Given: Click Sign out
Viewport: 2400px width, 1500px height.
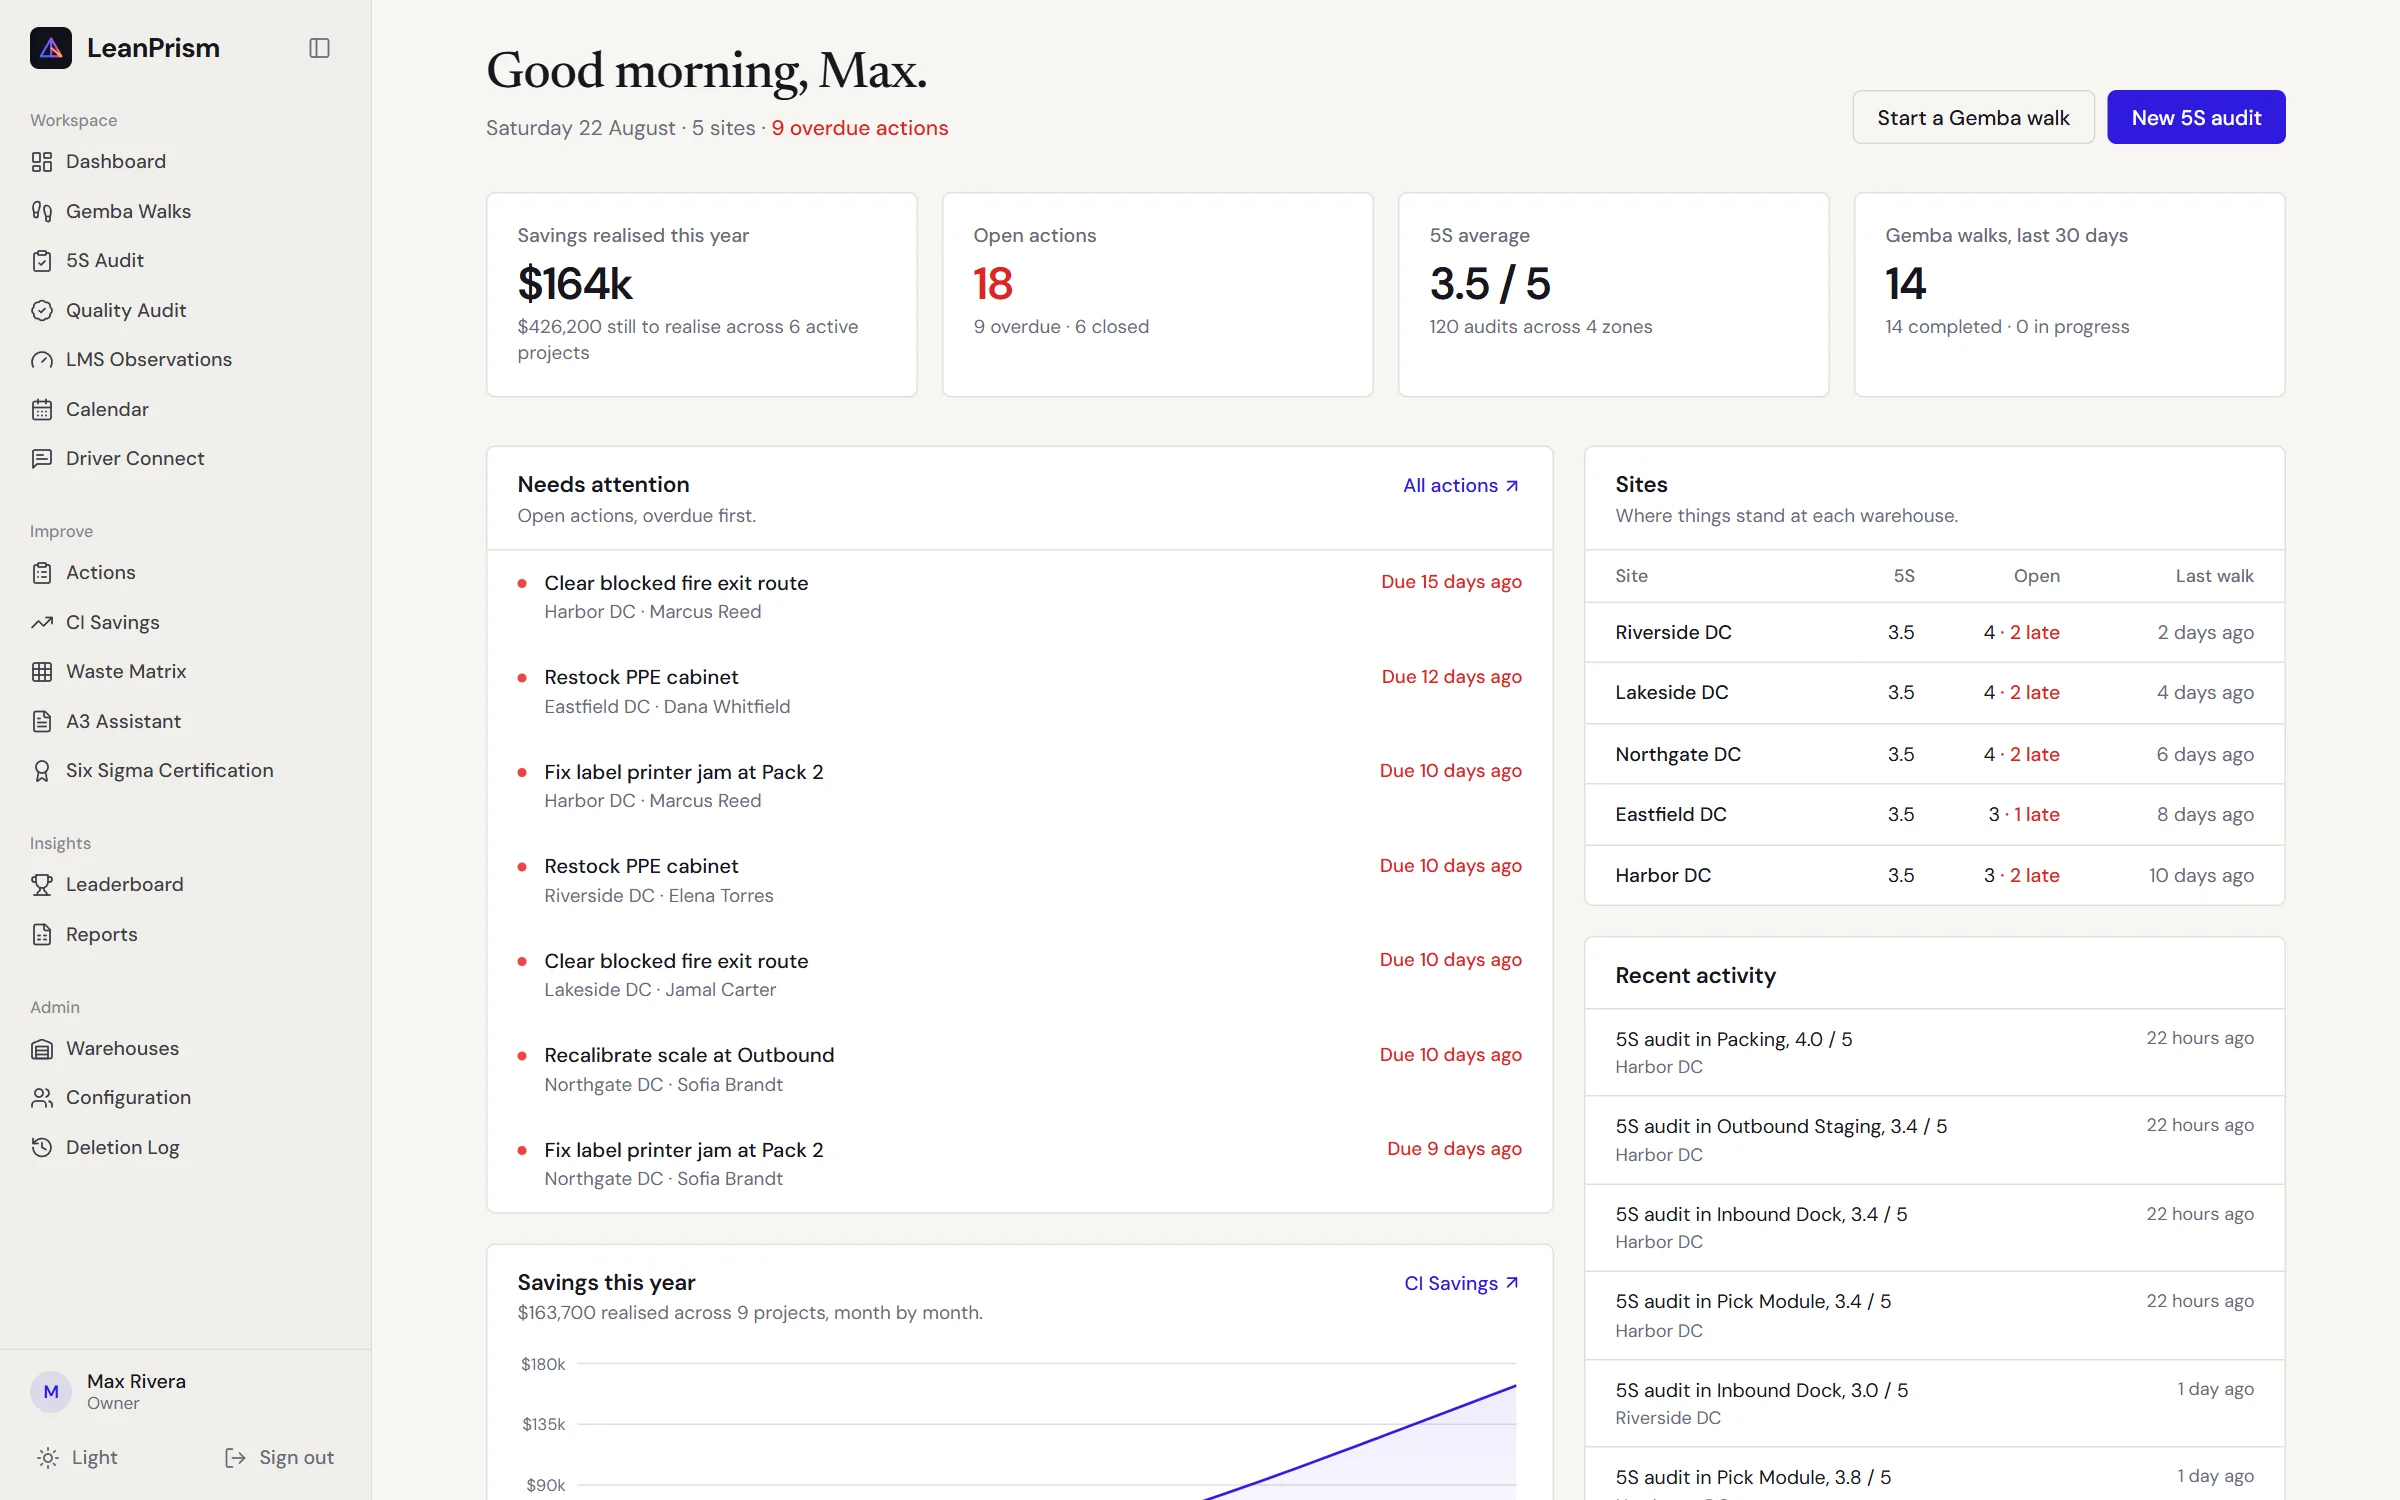Looking at the screenshot, I should click(x=279, y=1457).
